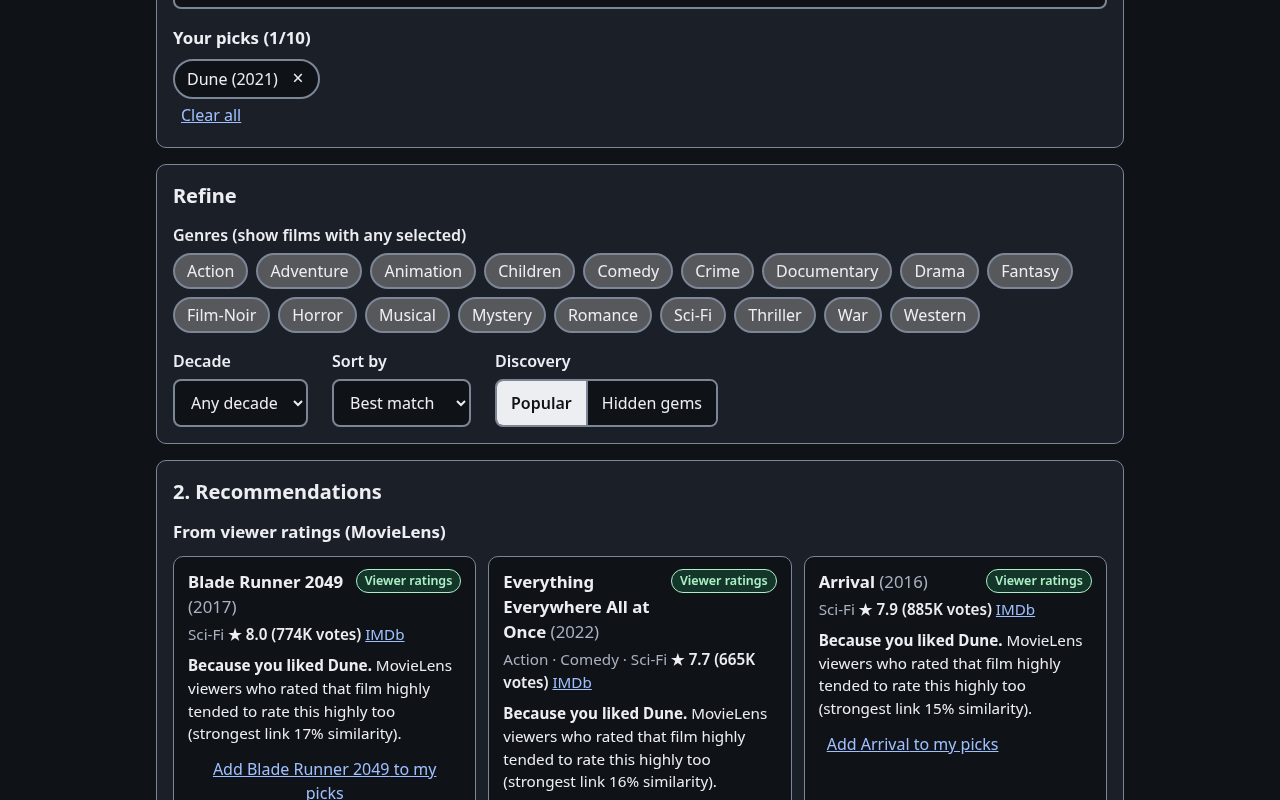The height and width of the screenshot is (800, 1280).
Task: Switch to Hidden gems discovery
Action: 652,403
